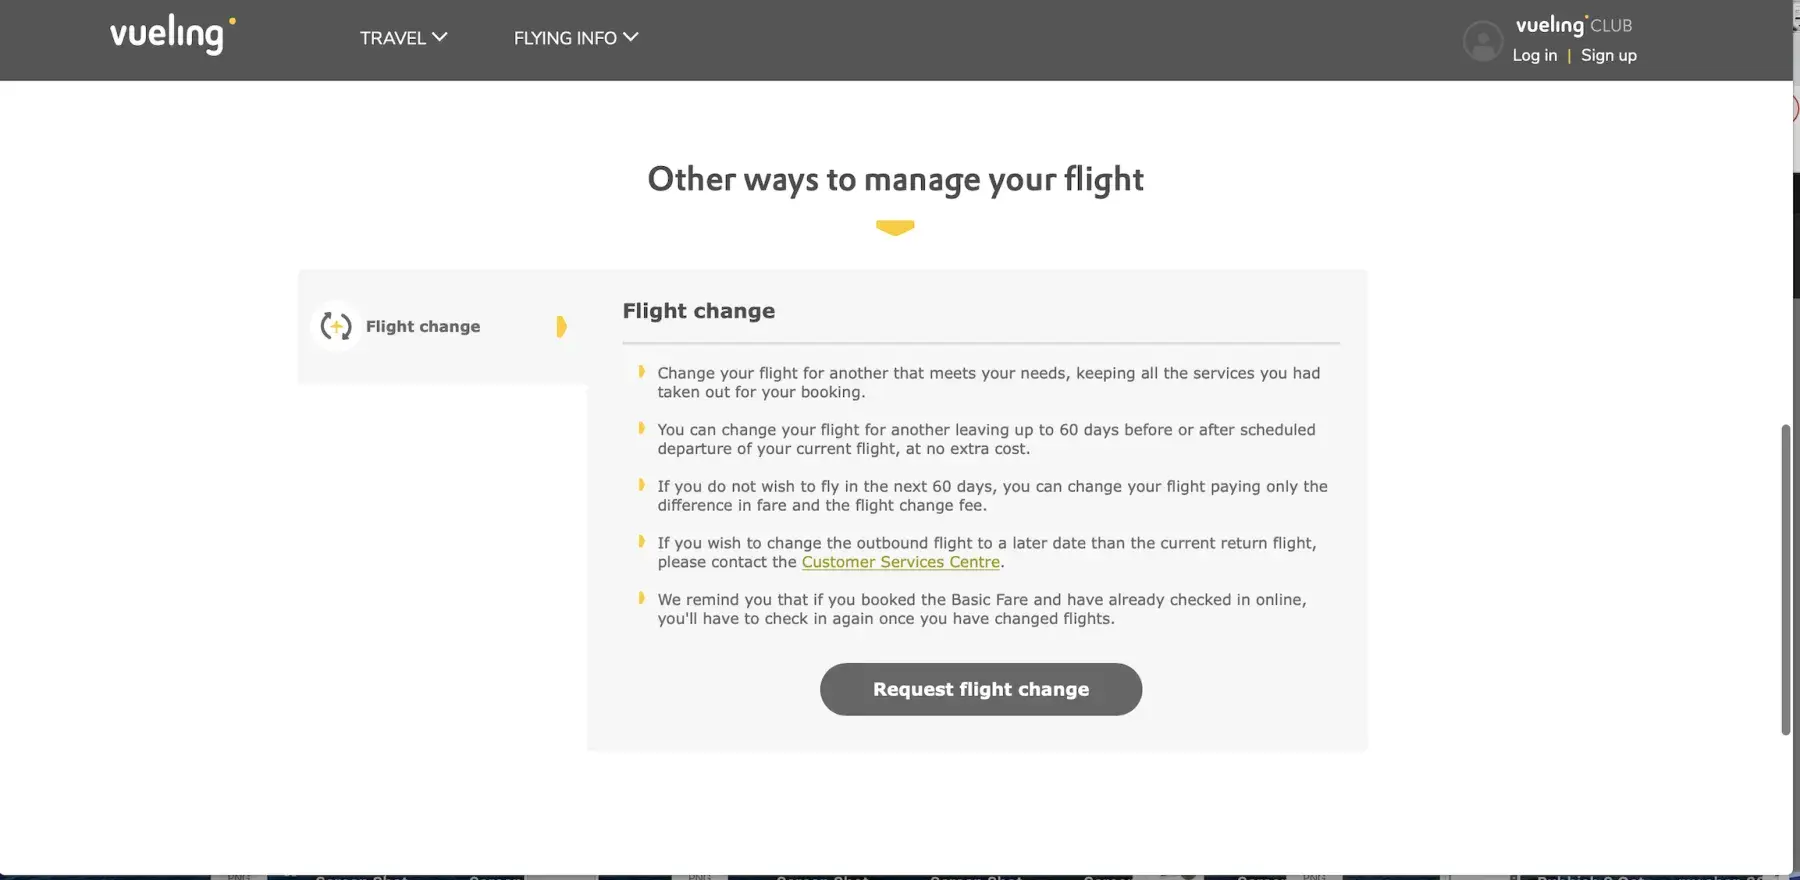Screen dimensions: 1800x880
Task: Click the Flight change panel heading
Action: (698, 311)
